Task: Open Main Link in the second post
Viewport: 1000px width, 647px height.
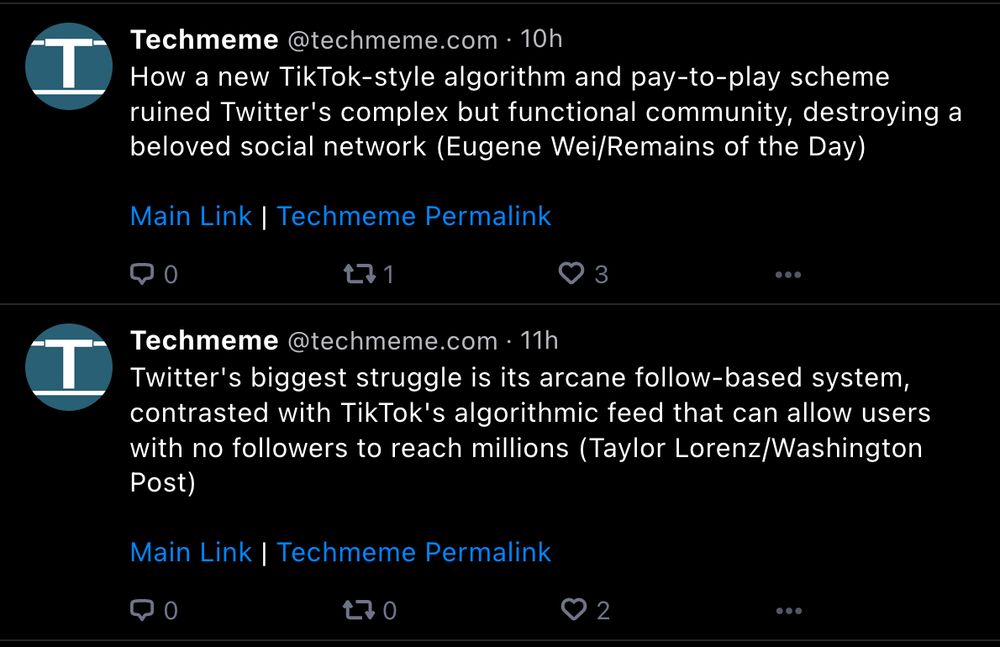Action: [x=191, y=552]
